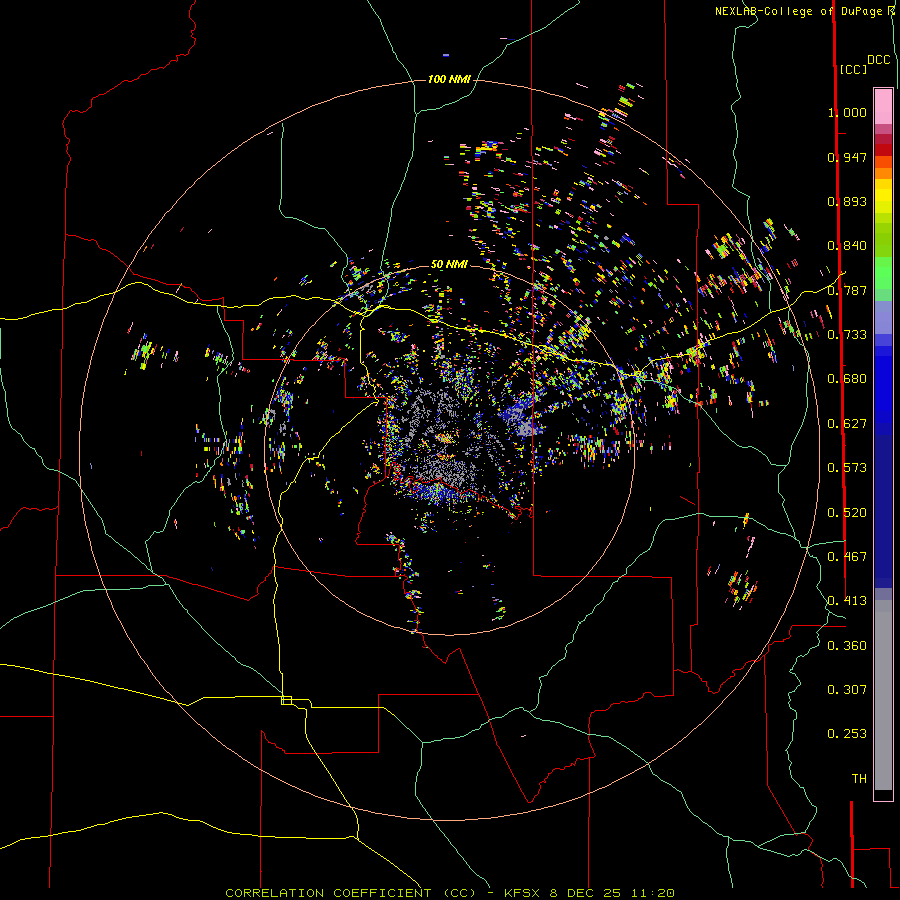Click the 50 NMI range ring label
900x900 pixels.
[x=449, y=264]
